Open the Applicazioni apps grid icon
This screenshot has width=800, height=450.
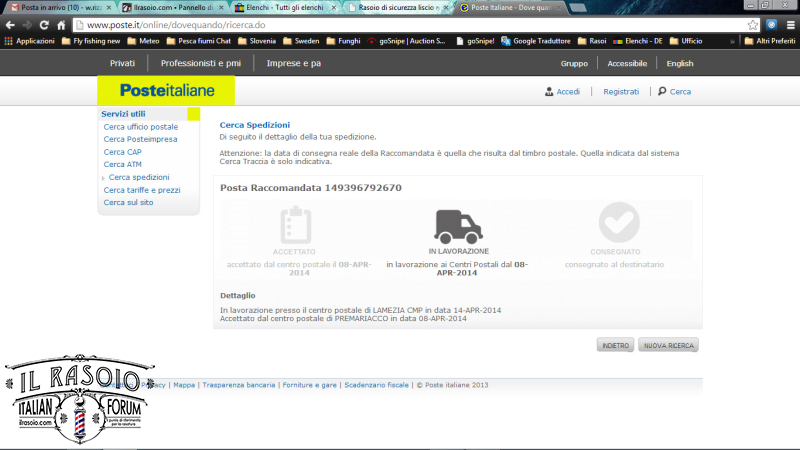point(9,41)
